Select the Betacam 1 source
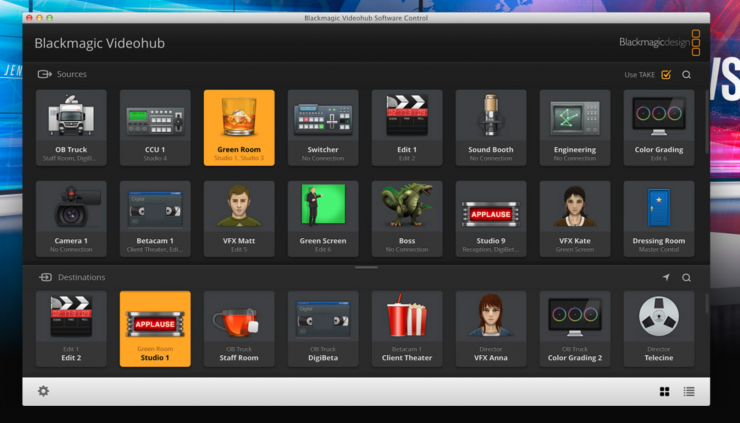Viewport: 740px width, 423px height. (x=155, y=219)
